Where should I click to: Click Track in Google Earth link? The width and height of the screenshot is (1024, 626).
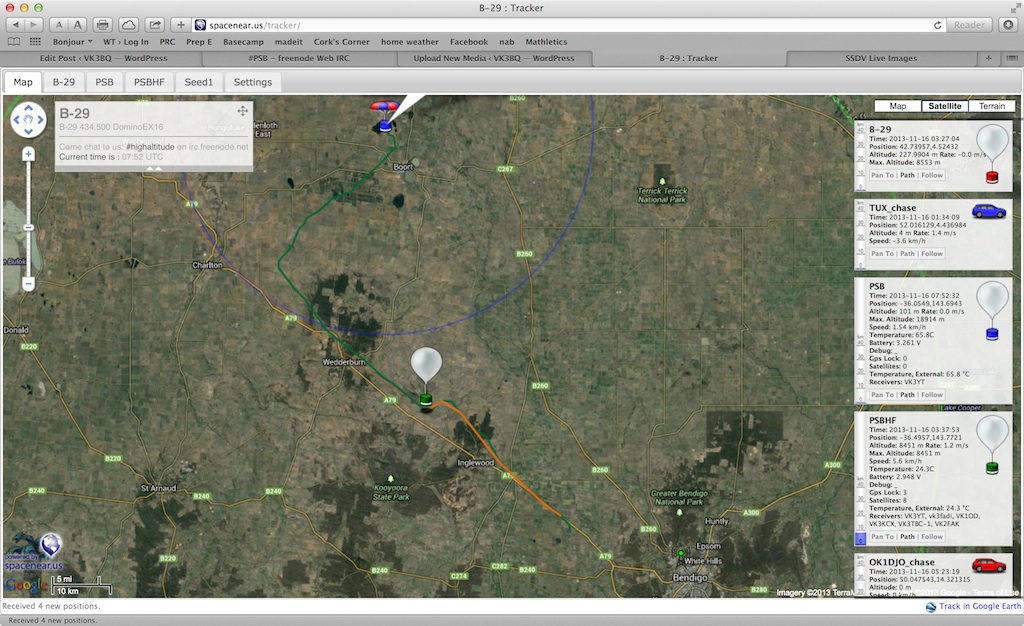pyautogui.click(x=980, y=606)
